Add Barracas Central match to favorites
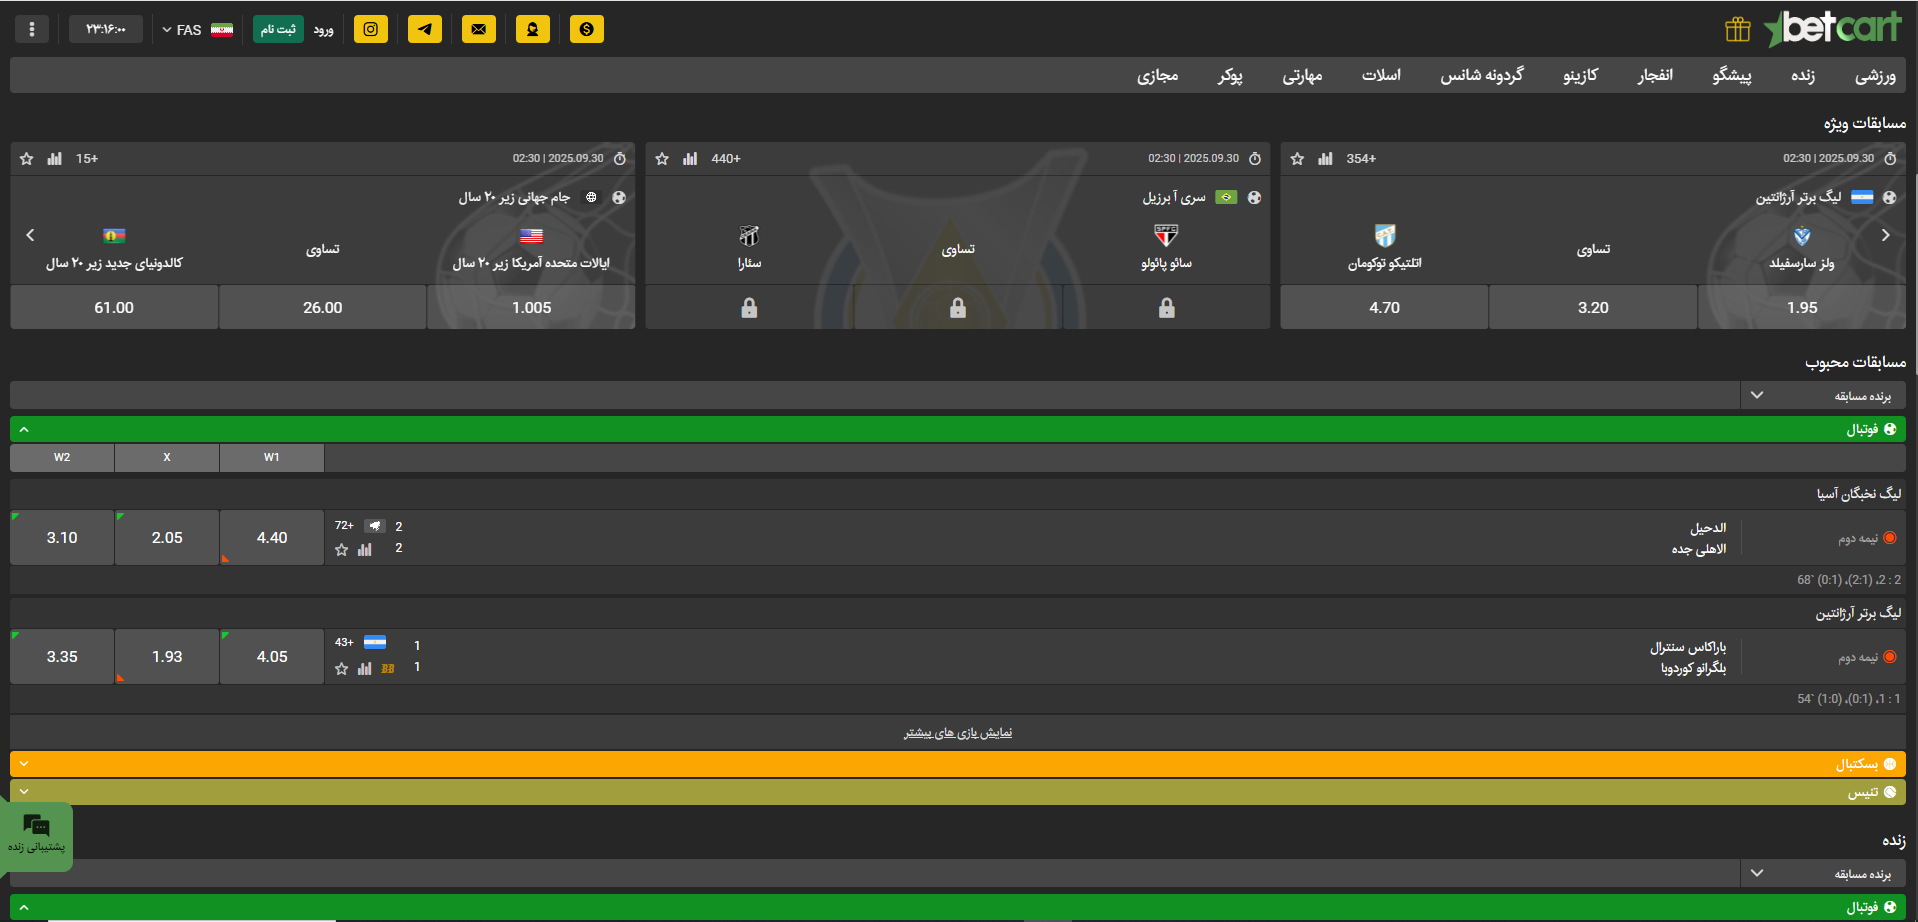The height and width of the screenshot is (922, 1918). pos(342,669)
